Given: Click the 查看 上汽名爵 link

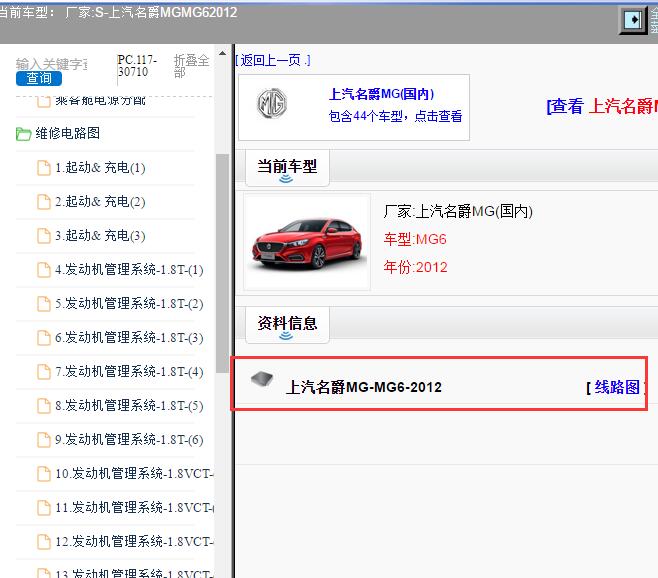Looking at the screenshot, I should coord(602,106).
